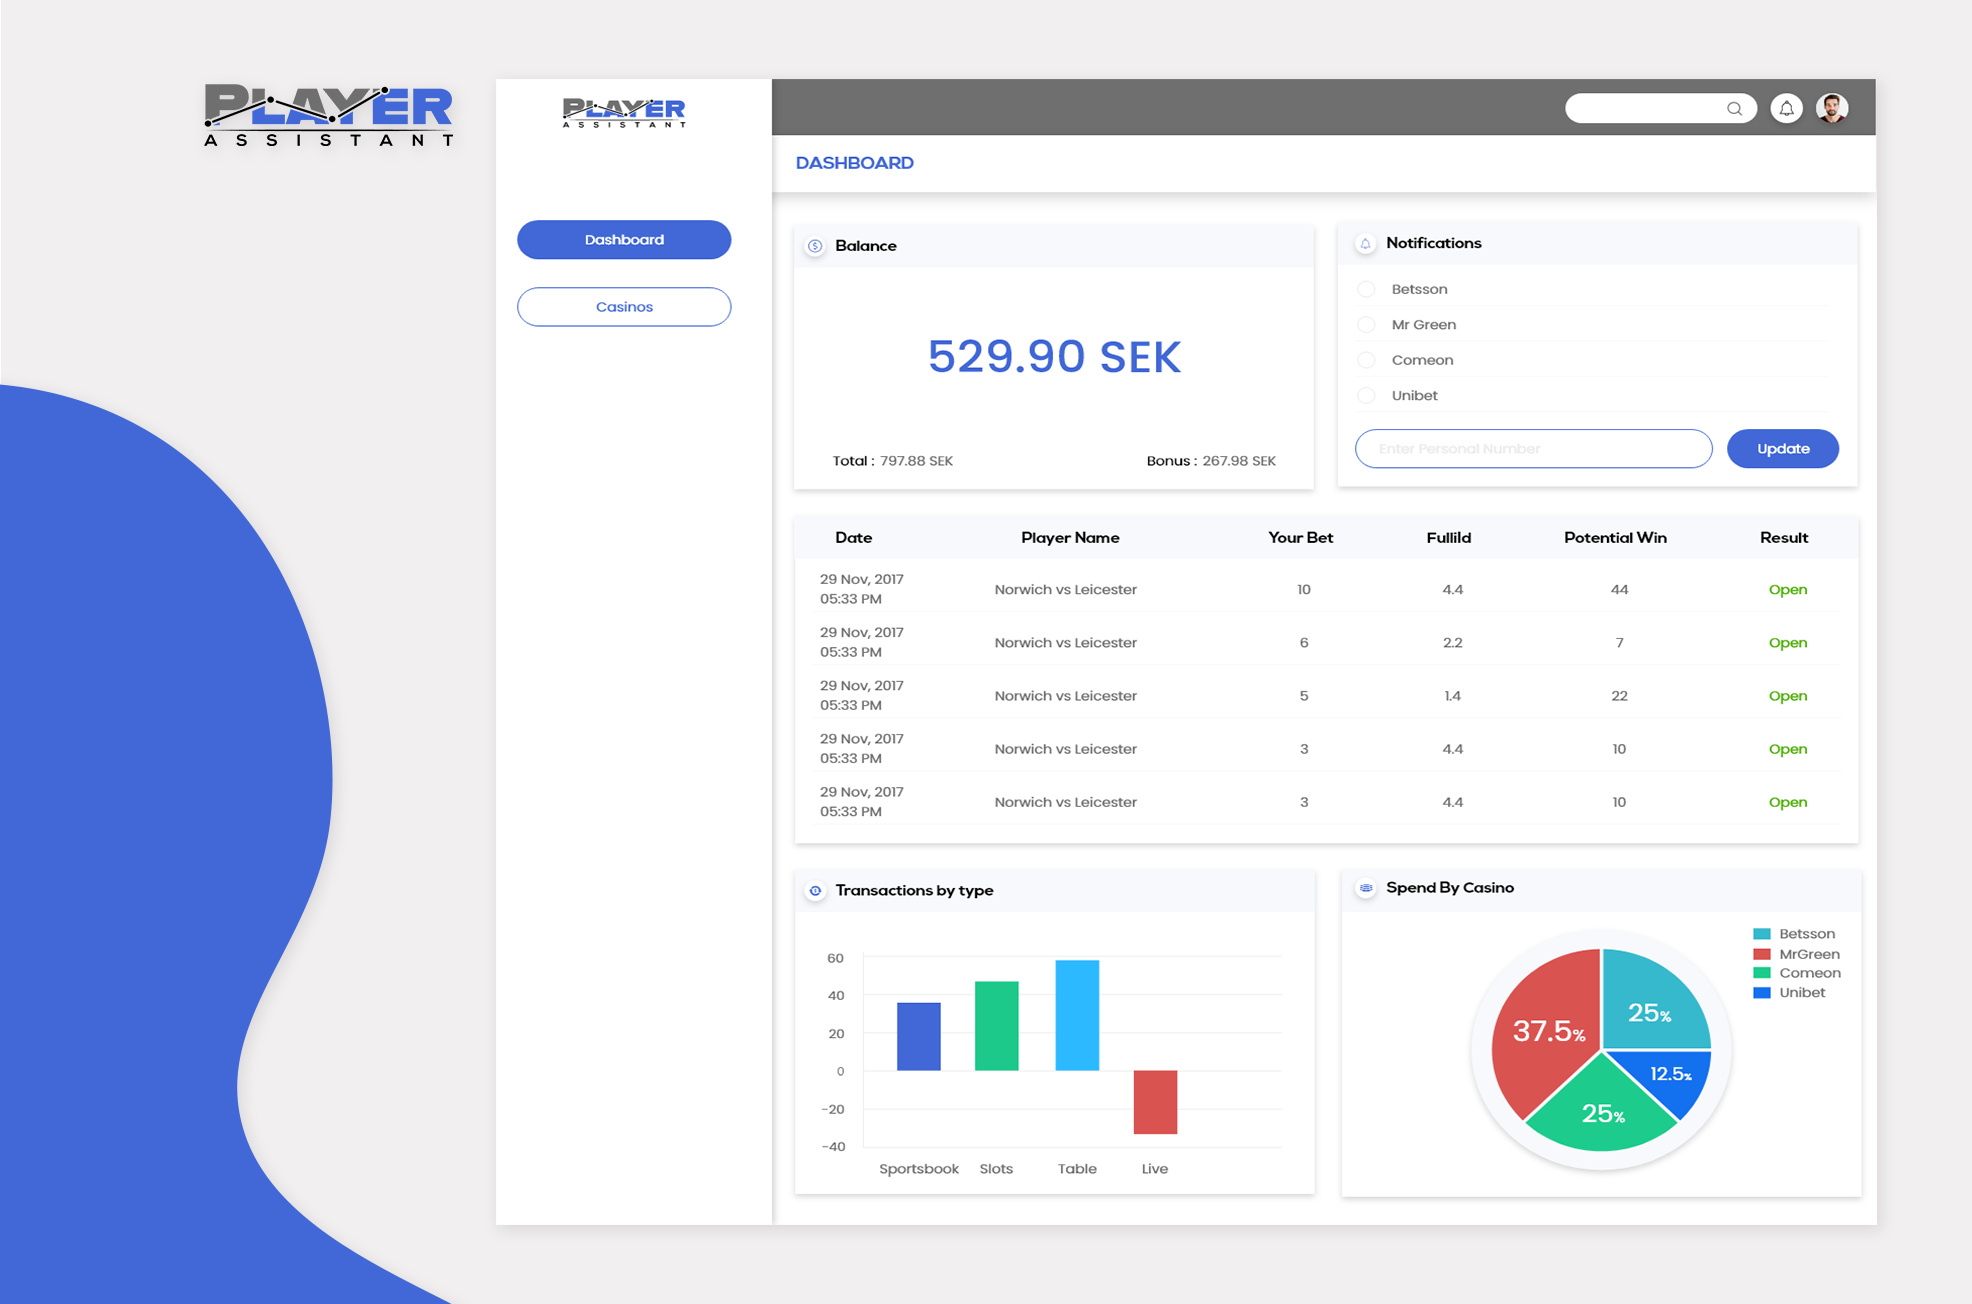
Task: Open the user profile avatar
Action: tap(1832, 108)
